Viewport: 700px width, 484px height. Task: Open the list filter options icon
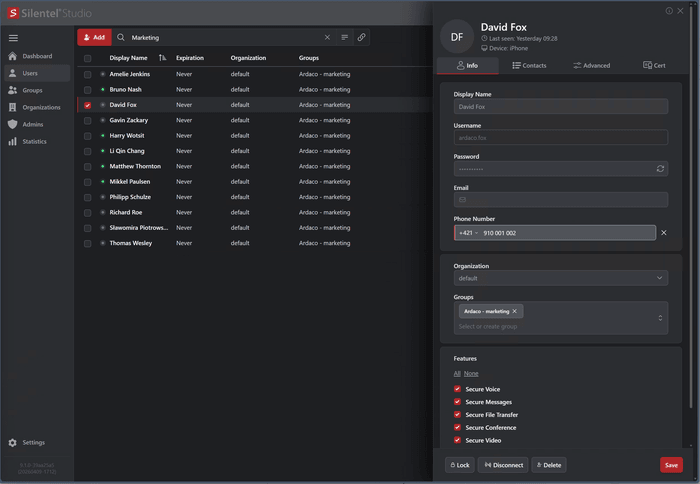click(345, 38)
